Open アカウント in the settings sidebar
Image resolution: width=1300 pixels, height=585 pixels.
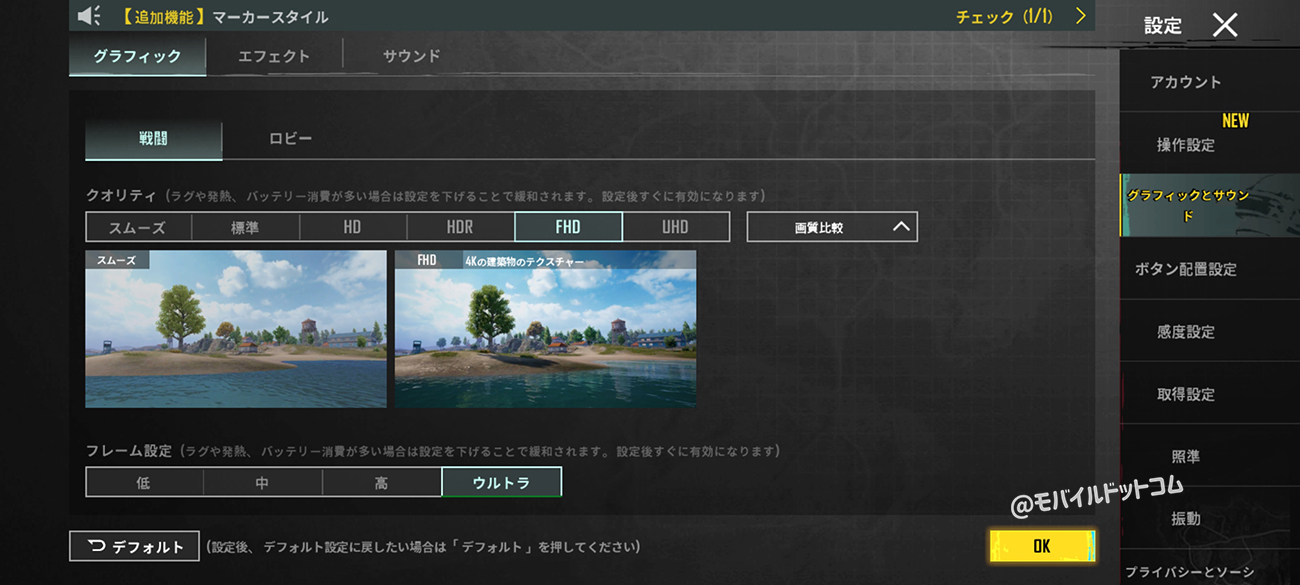pyautogui.click(x=1185, y=82)
